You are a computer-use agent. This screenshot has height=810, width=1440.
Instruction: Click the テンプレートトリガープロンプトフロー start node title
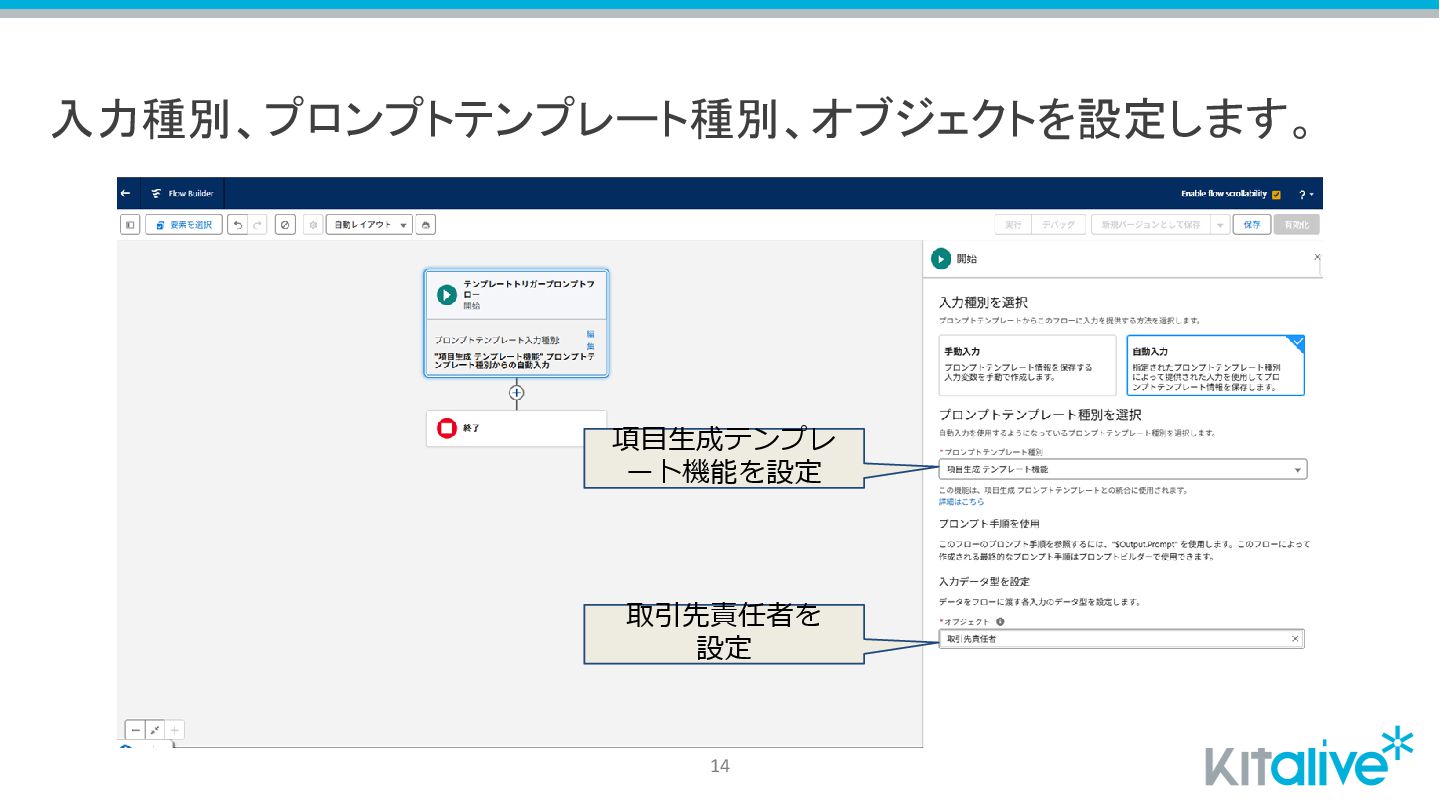(528, 289)
